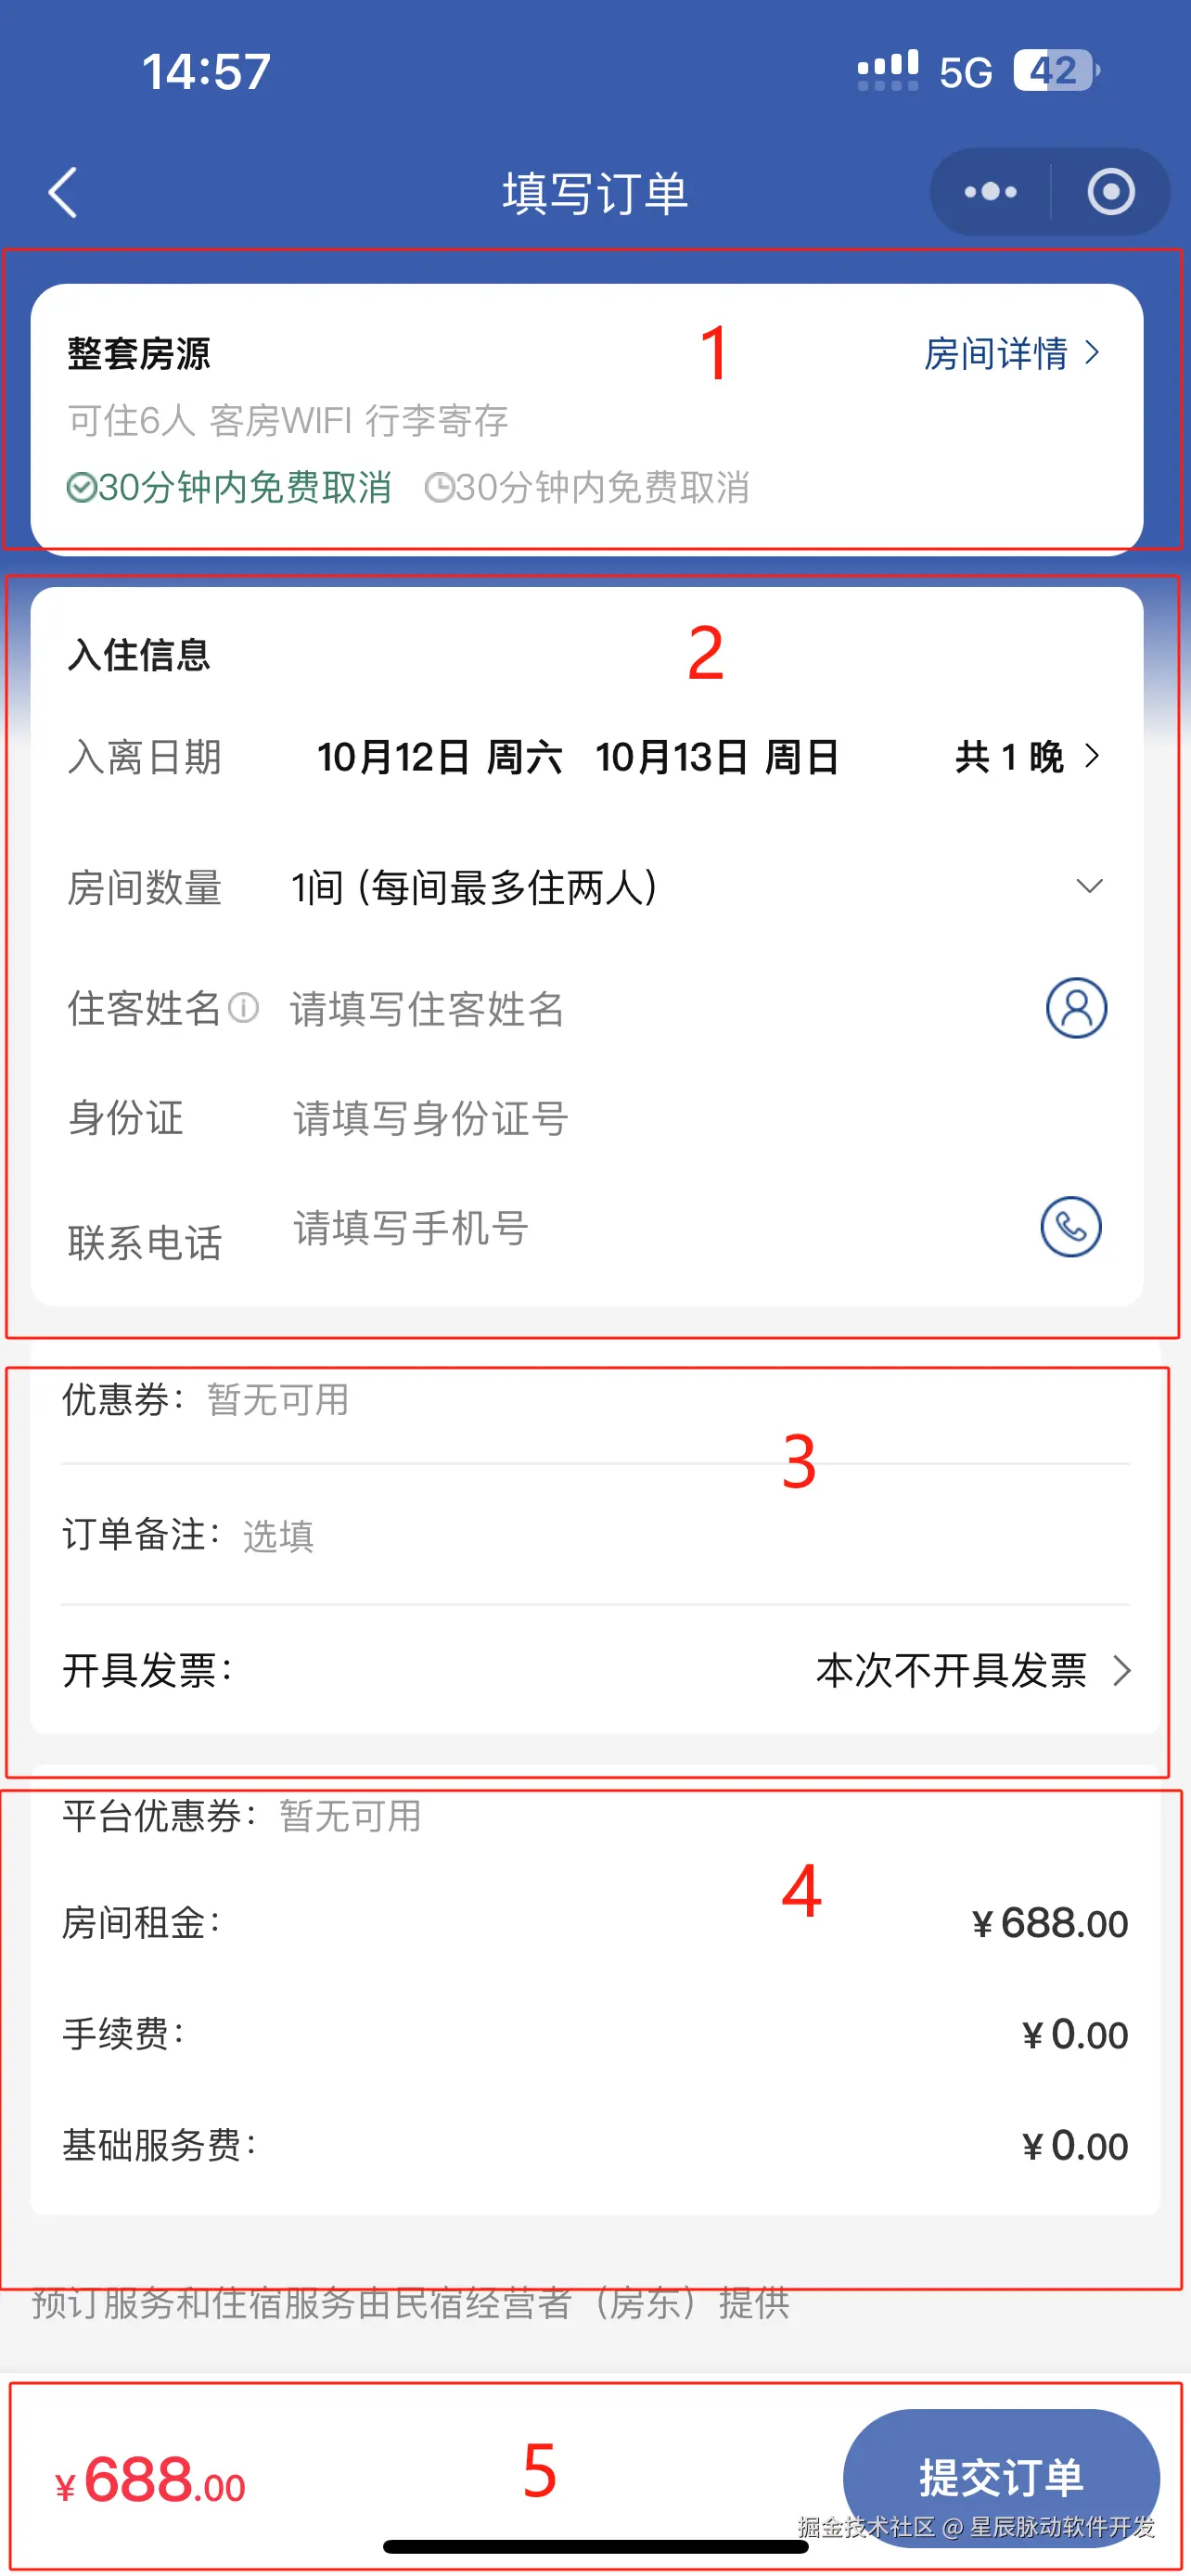This screenshot has height=2576, width=1191.
Task: Open 房间详情 link
Action: [x=1011, y=353]
